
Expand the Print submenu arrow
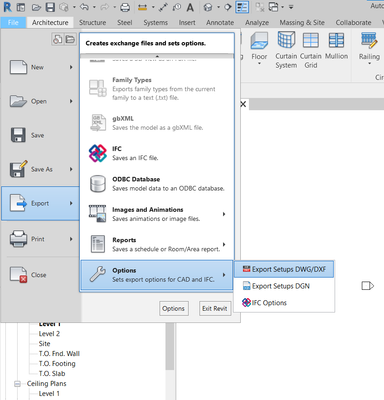tap(71, 239)
